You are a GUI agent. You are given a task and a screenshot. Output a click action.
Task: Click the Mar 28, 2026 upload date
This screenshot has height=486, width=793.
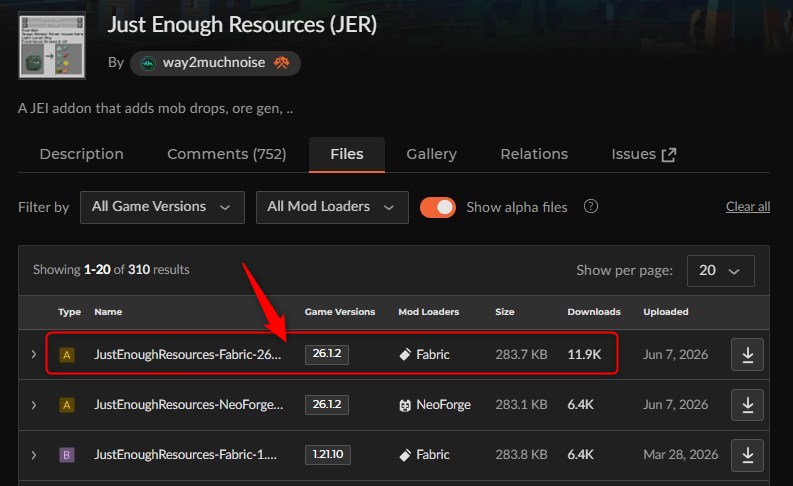681,455
